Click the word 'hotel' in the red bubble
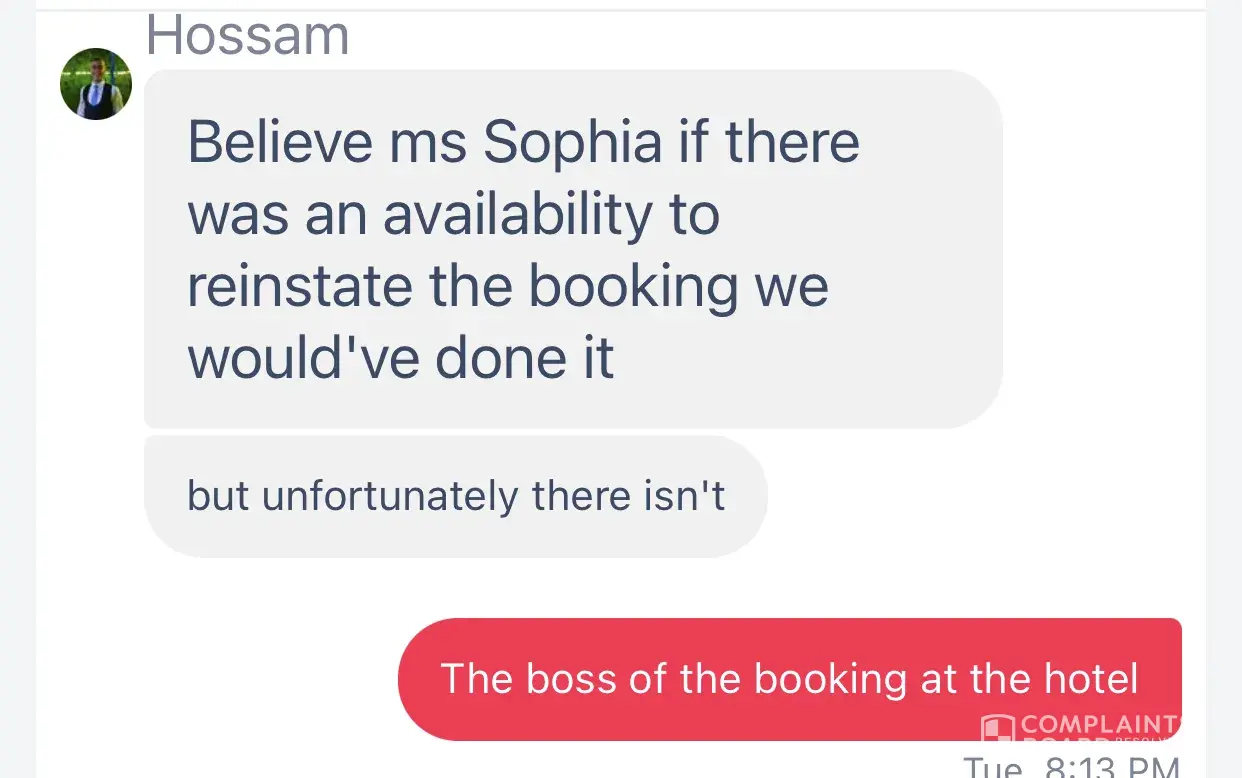The height and width of the screenshot is (778, 1242). coord(1091,679)
